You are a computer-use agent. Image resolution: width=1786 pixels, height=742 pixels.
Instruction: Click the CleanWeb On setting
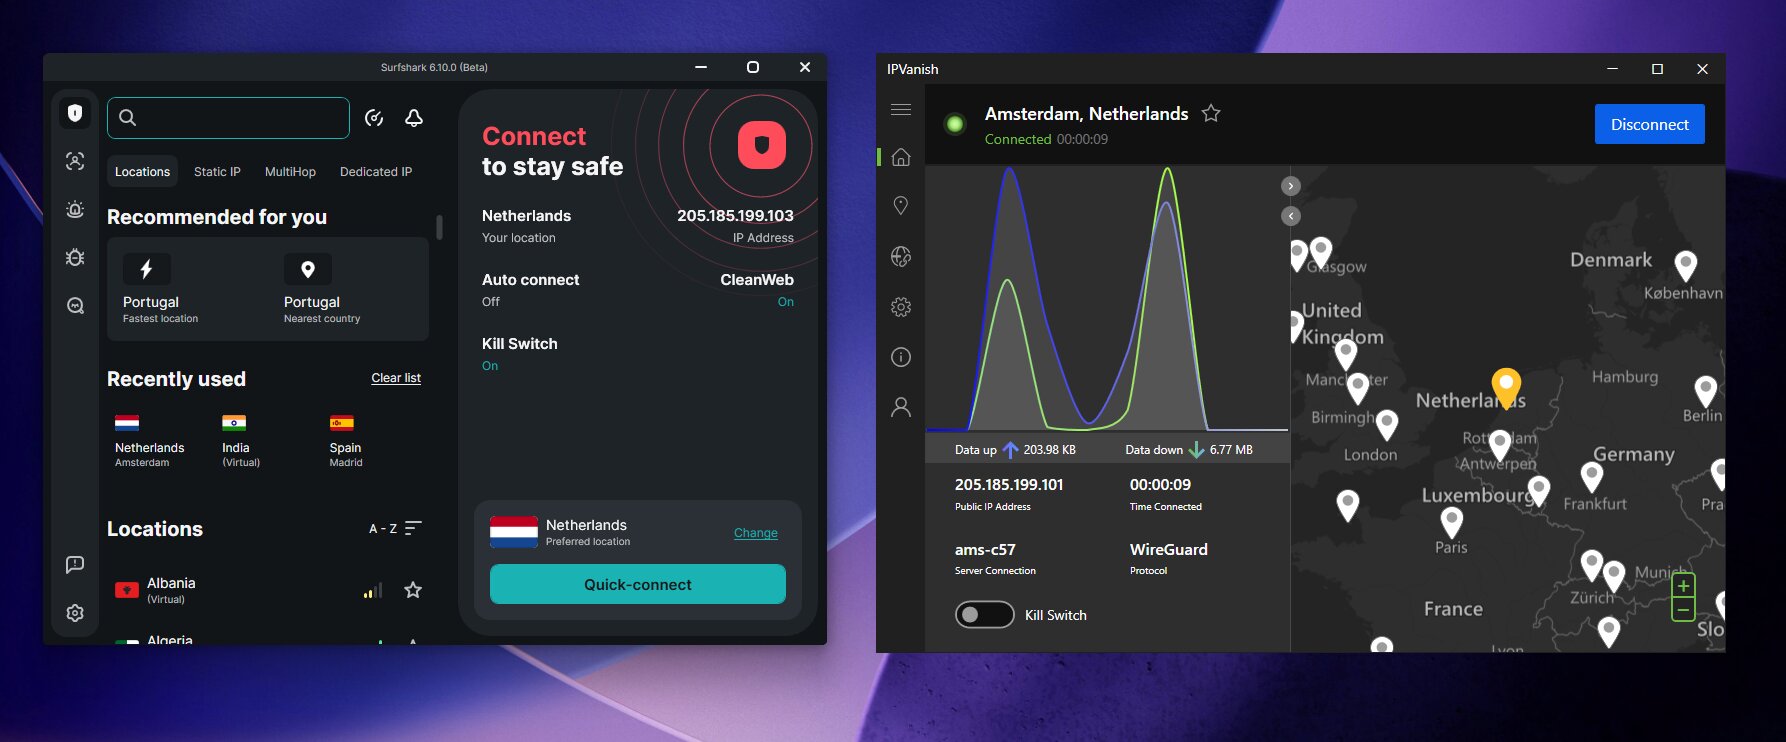[x=757, y=289]
